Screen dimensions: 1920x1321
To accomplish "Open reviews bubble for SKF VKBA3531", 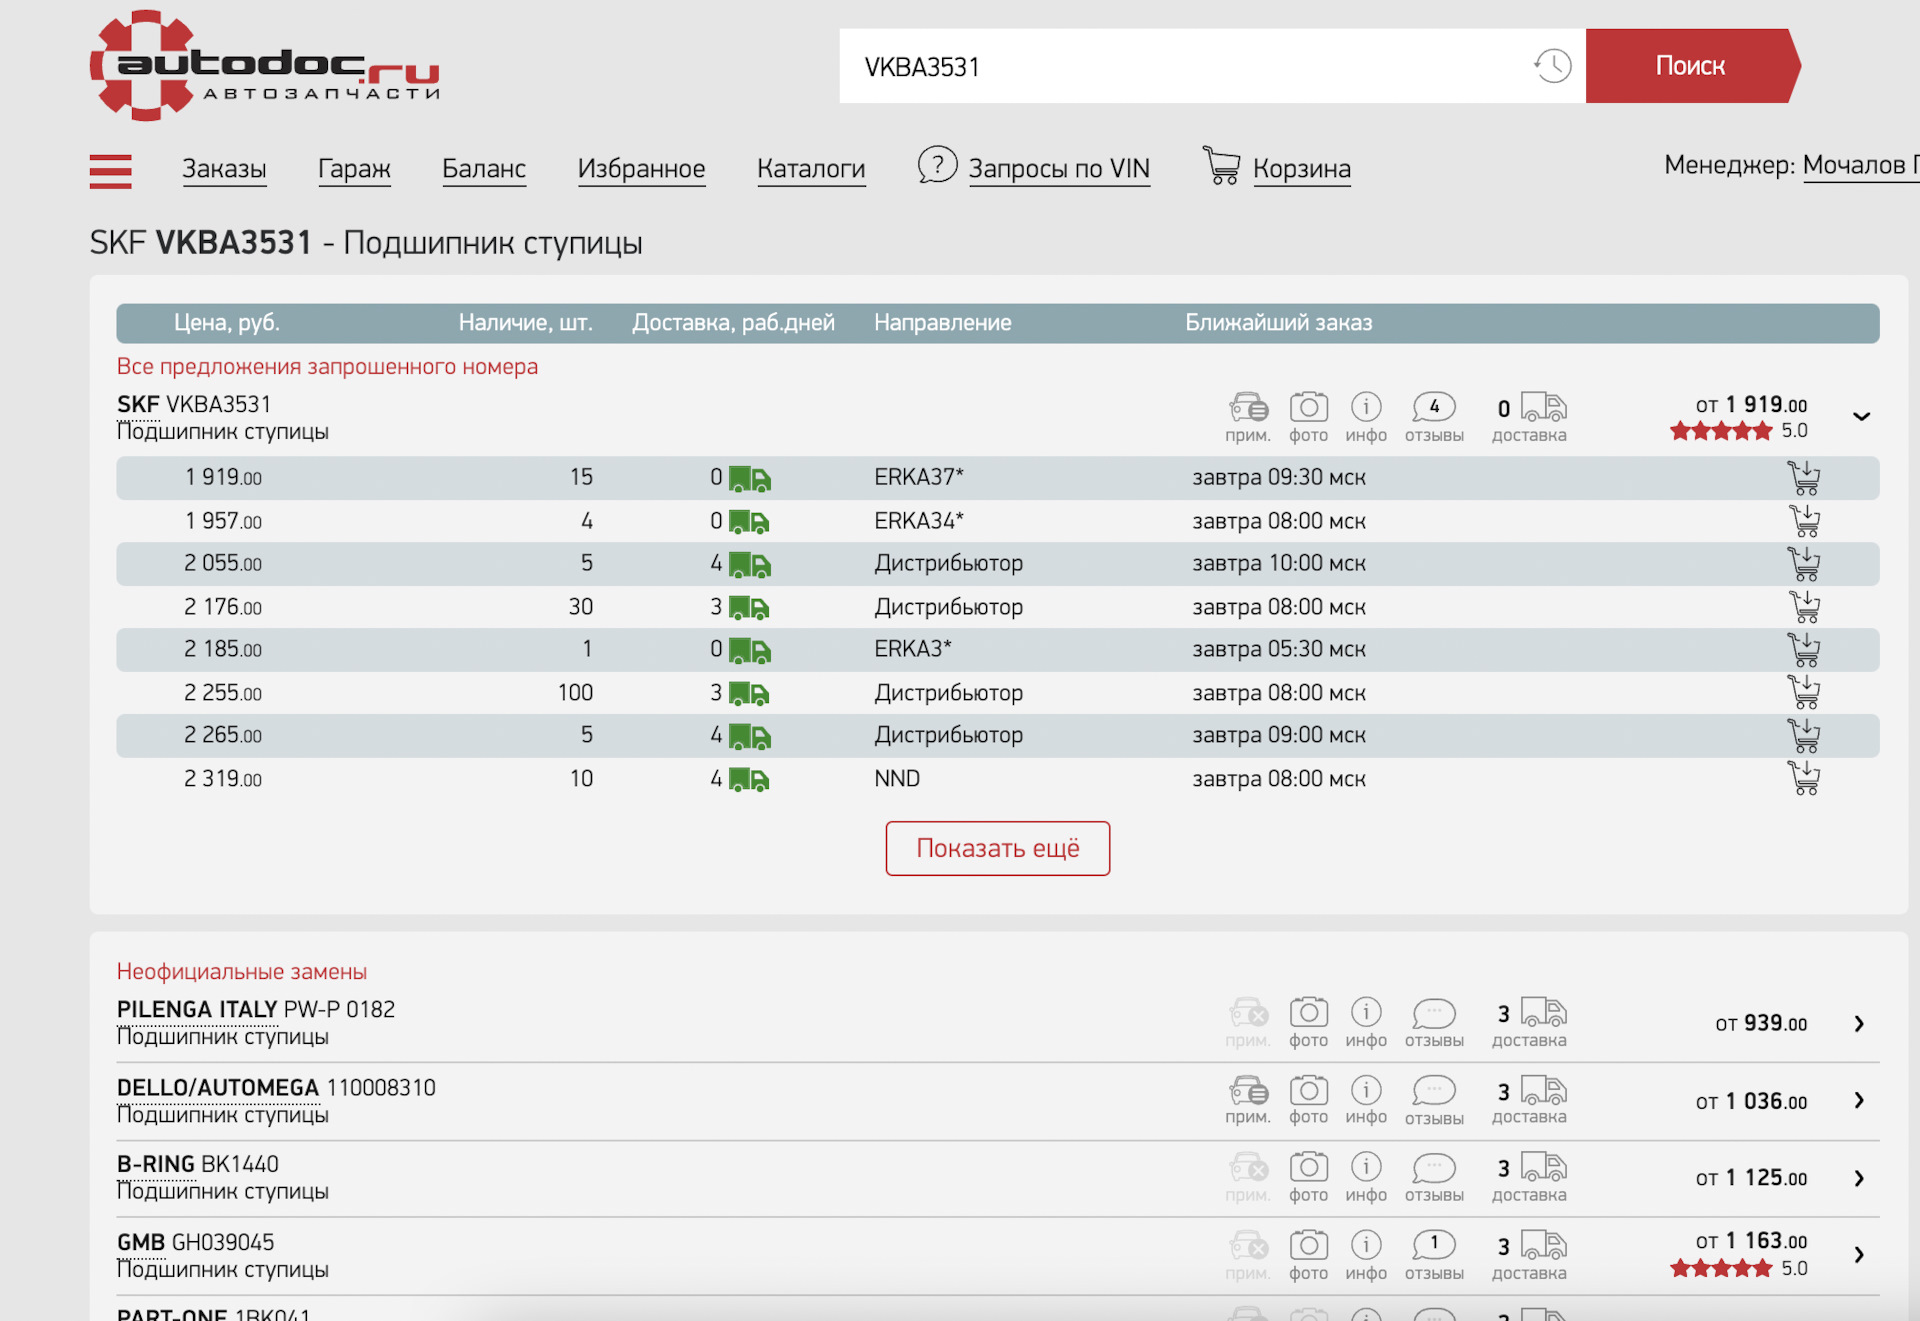I will click(x=1433, y=408).
